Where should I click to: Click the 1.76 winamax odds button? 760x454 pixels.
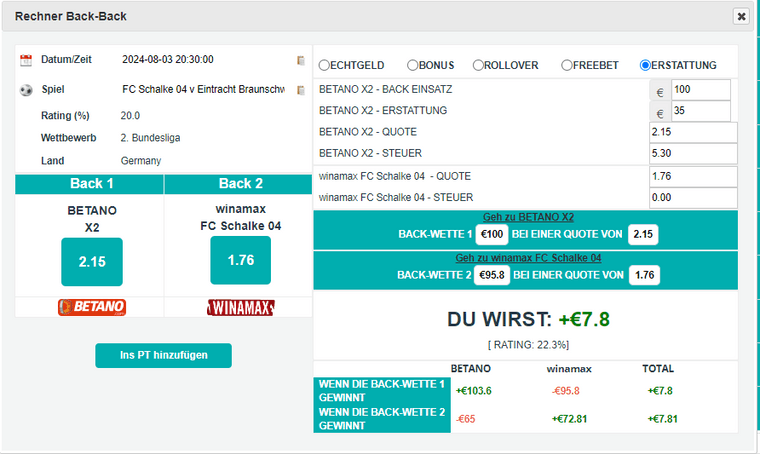(241, 260)
